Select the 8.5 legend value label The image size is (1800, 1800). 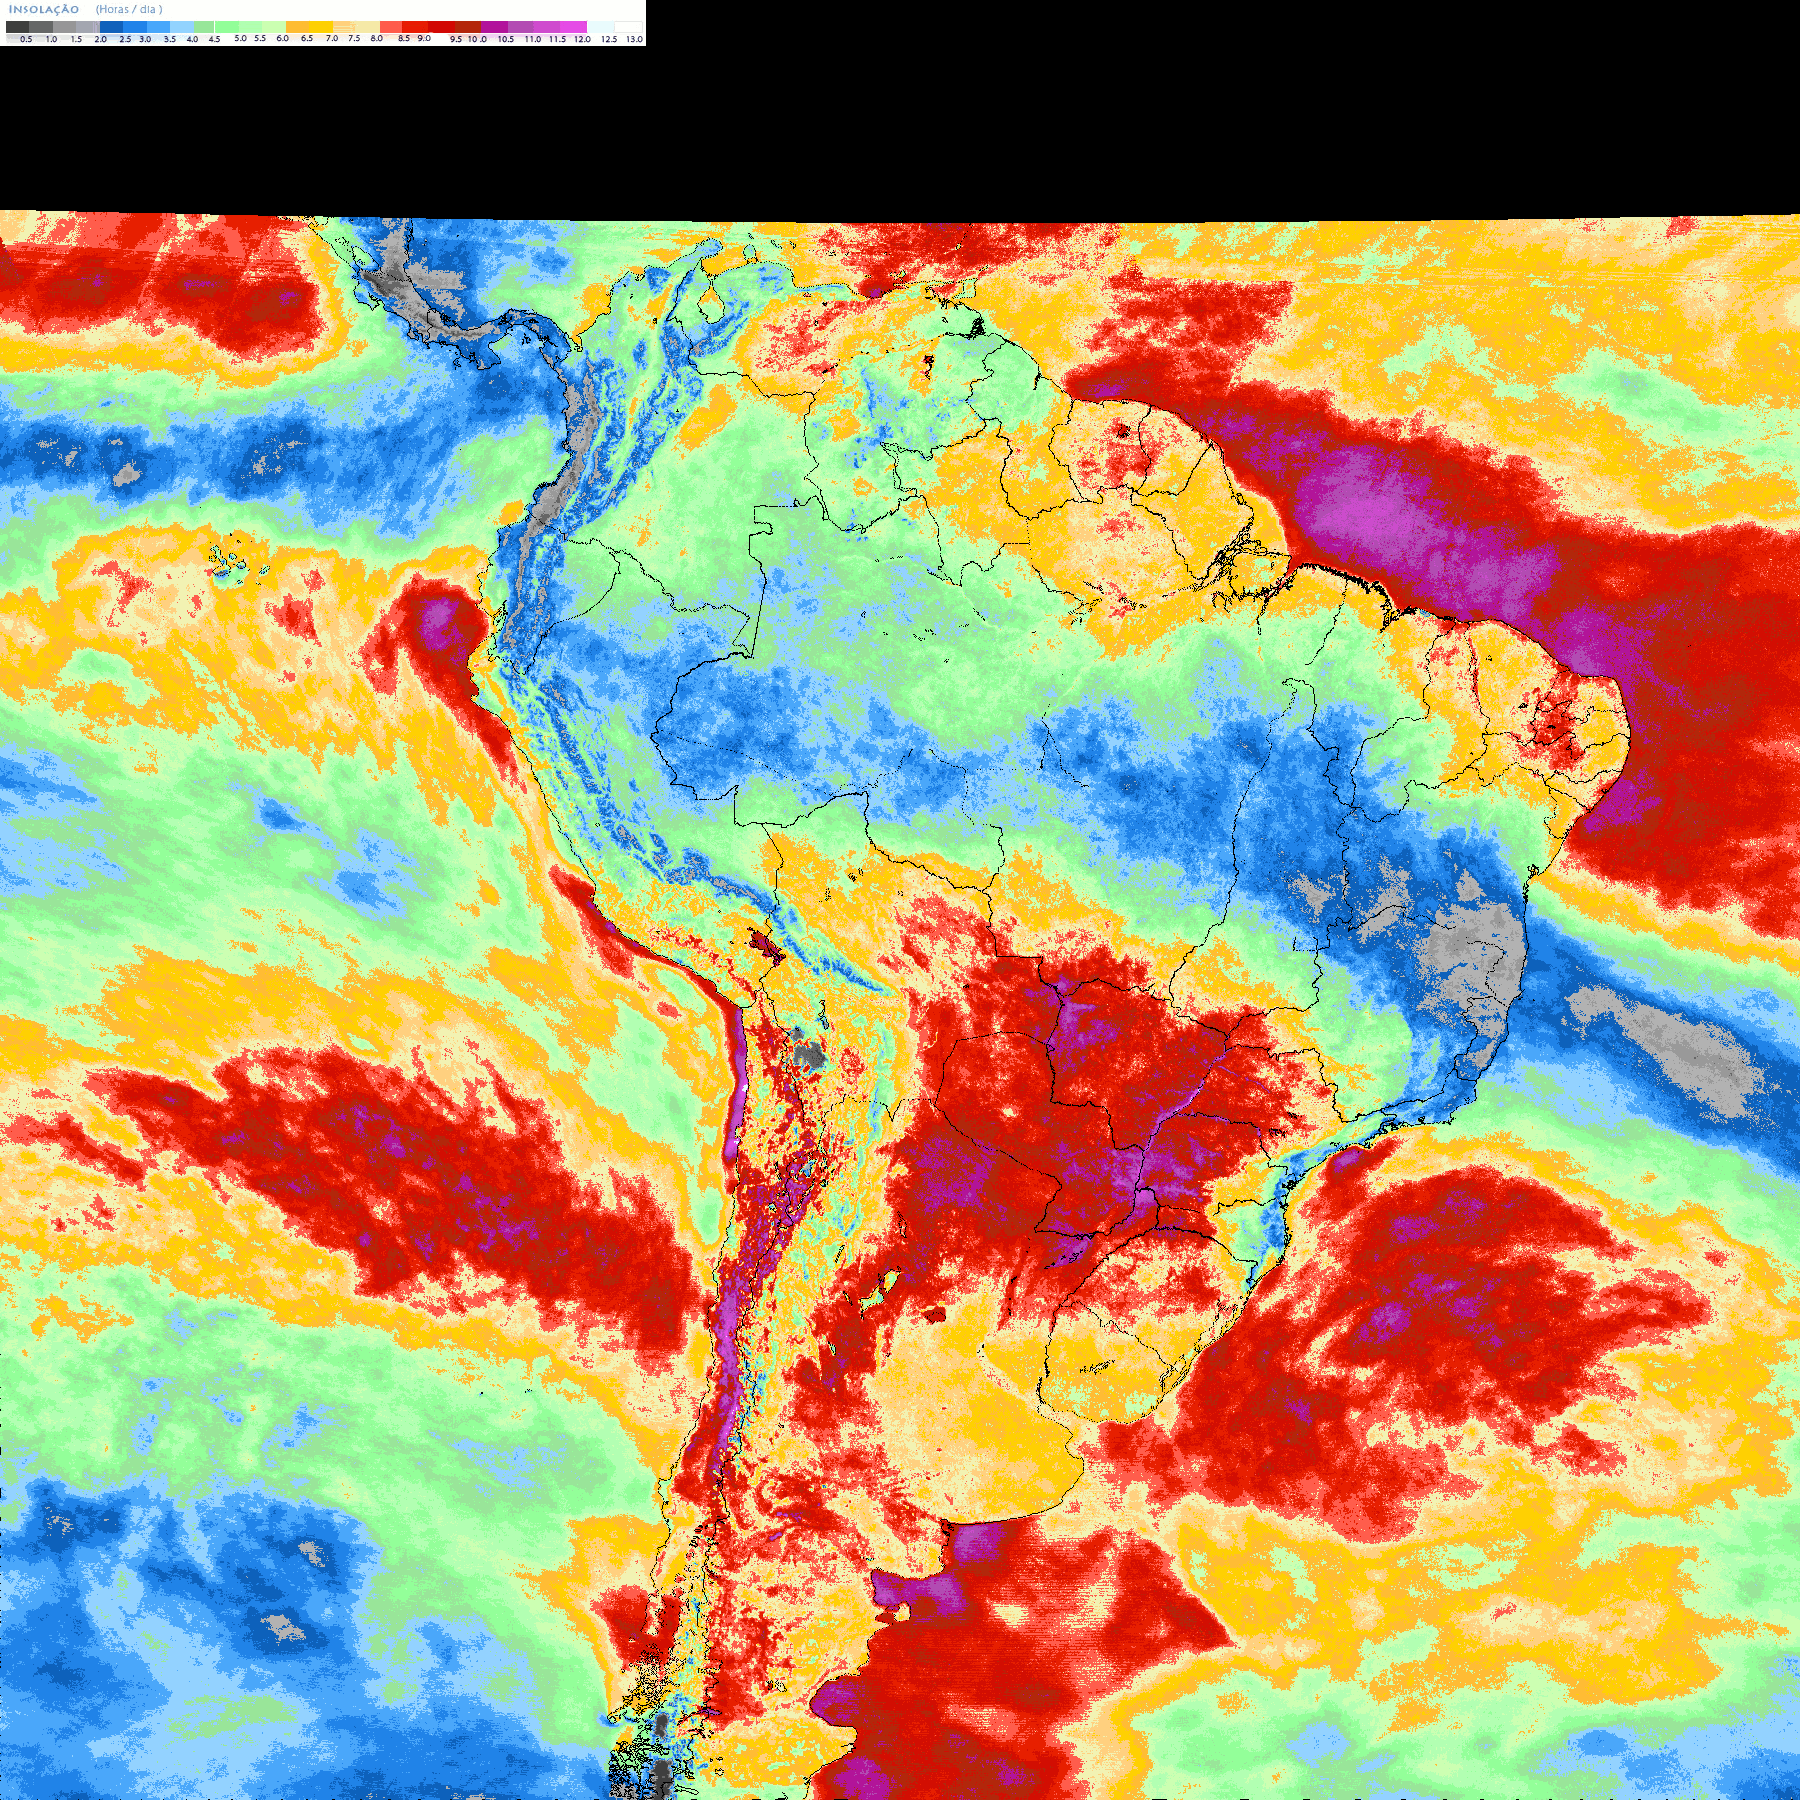tap(404, 38)
